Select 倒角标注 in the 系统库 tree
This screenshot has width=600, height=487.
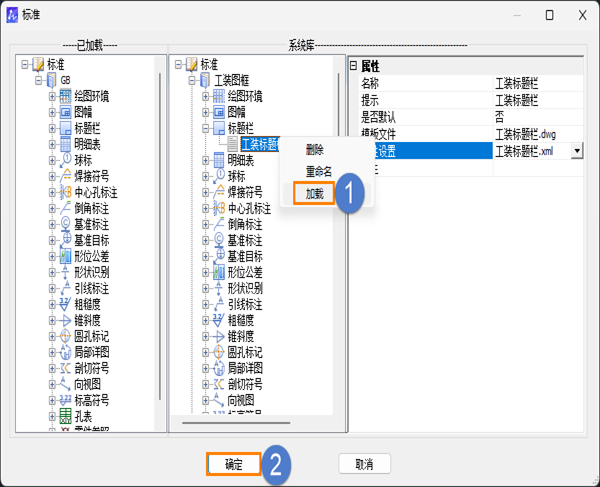[x=245, y=224]
